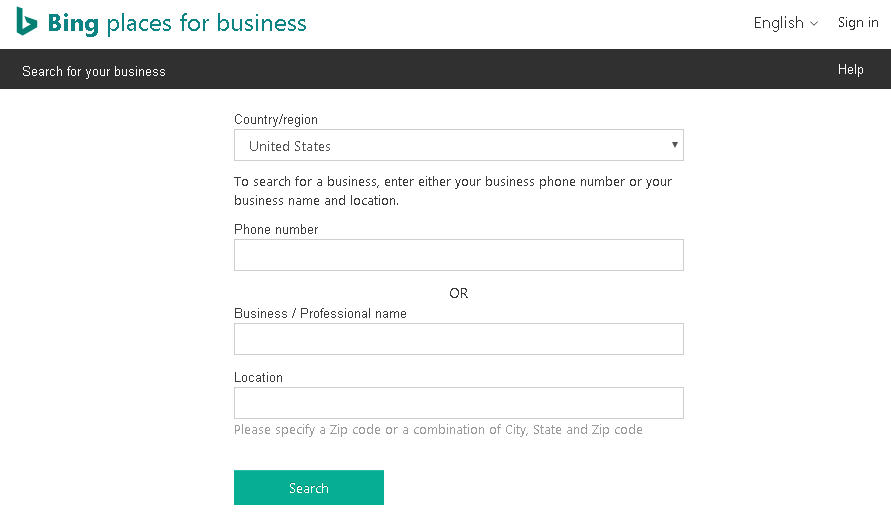This screenshot has width=891, height=520.
Task: Click the "Country/region" field label
Action: pos(276,120)
